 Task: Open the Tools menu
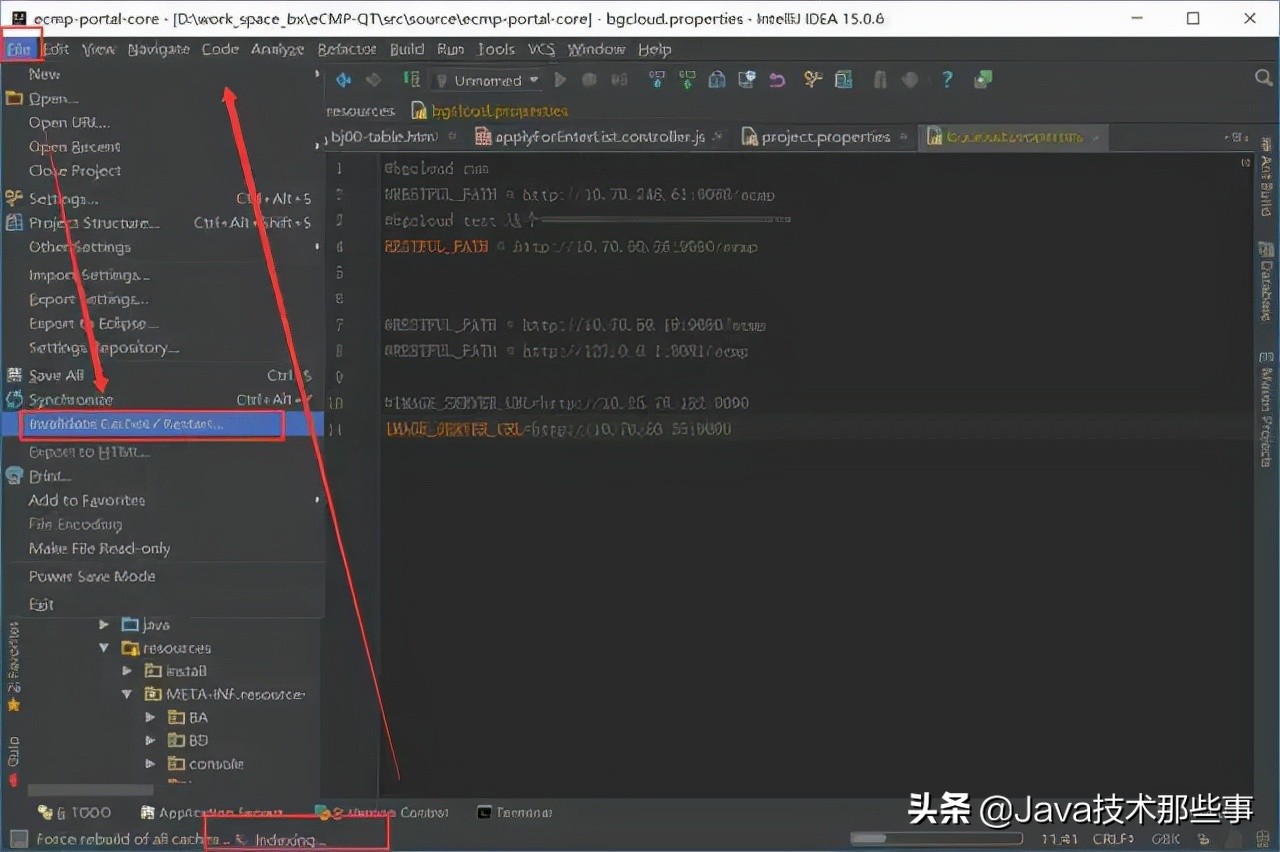tap(496, 49)
